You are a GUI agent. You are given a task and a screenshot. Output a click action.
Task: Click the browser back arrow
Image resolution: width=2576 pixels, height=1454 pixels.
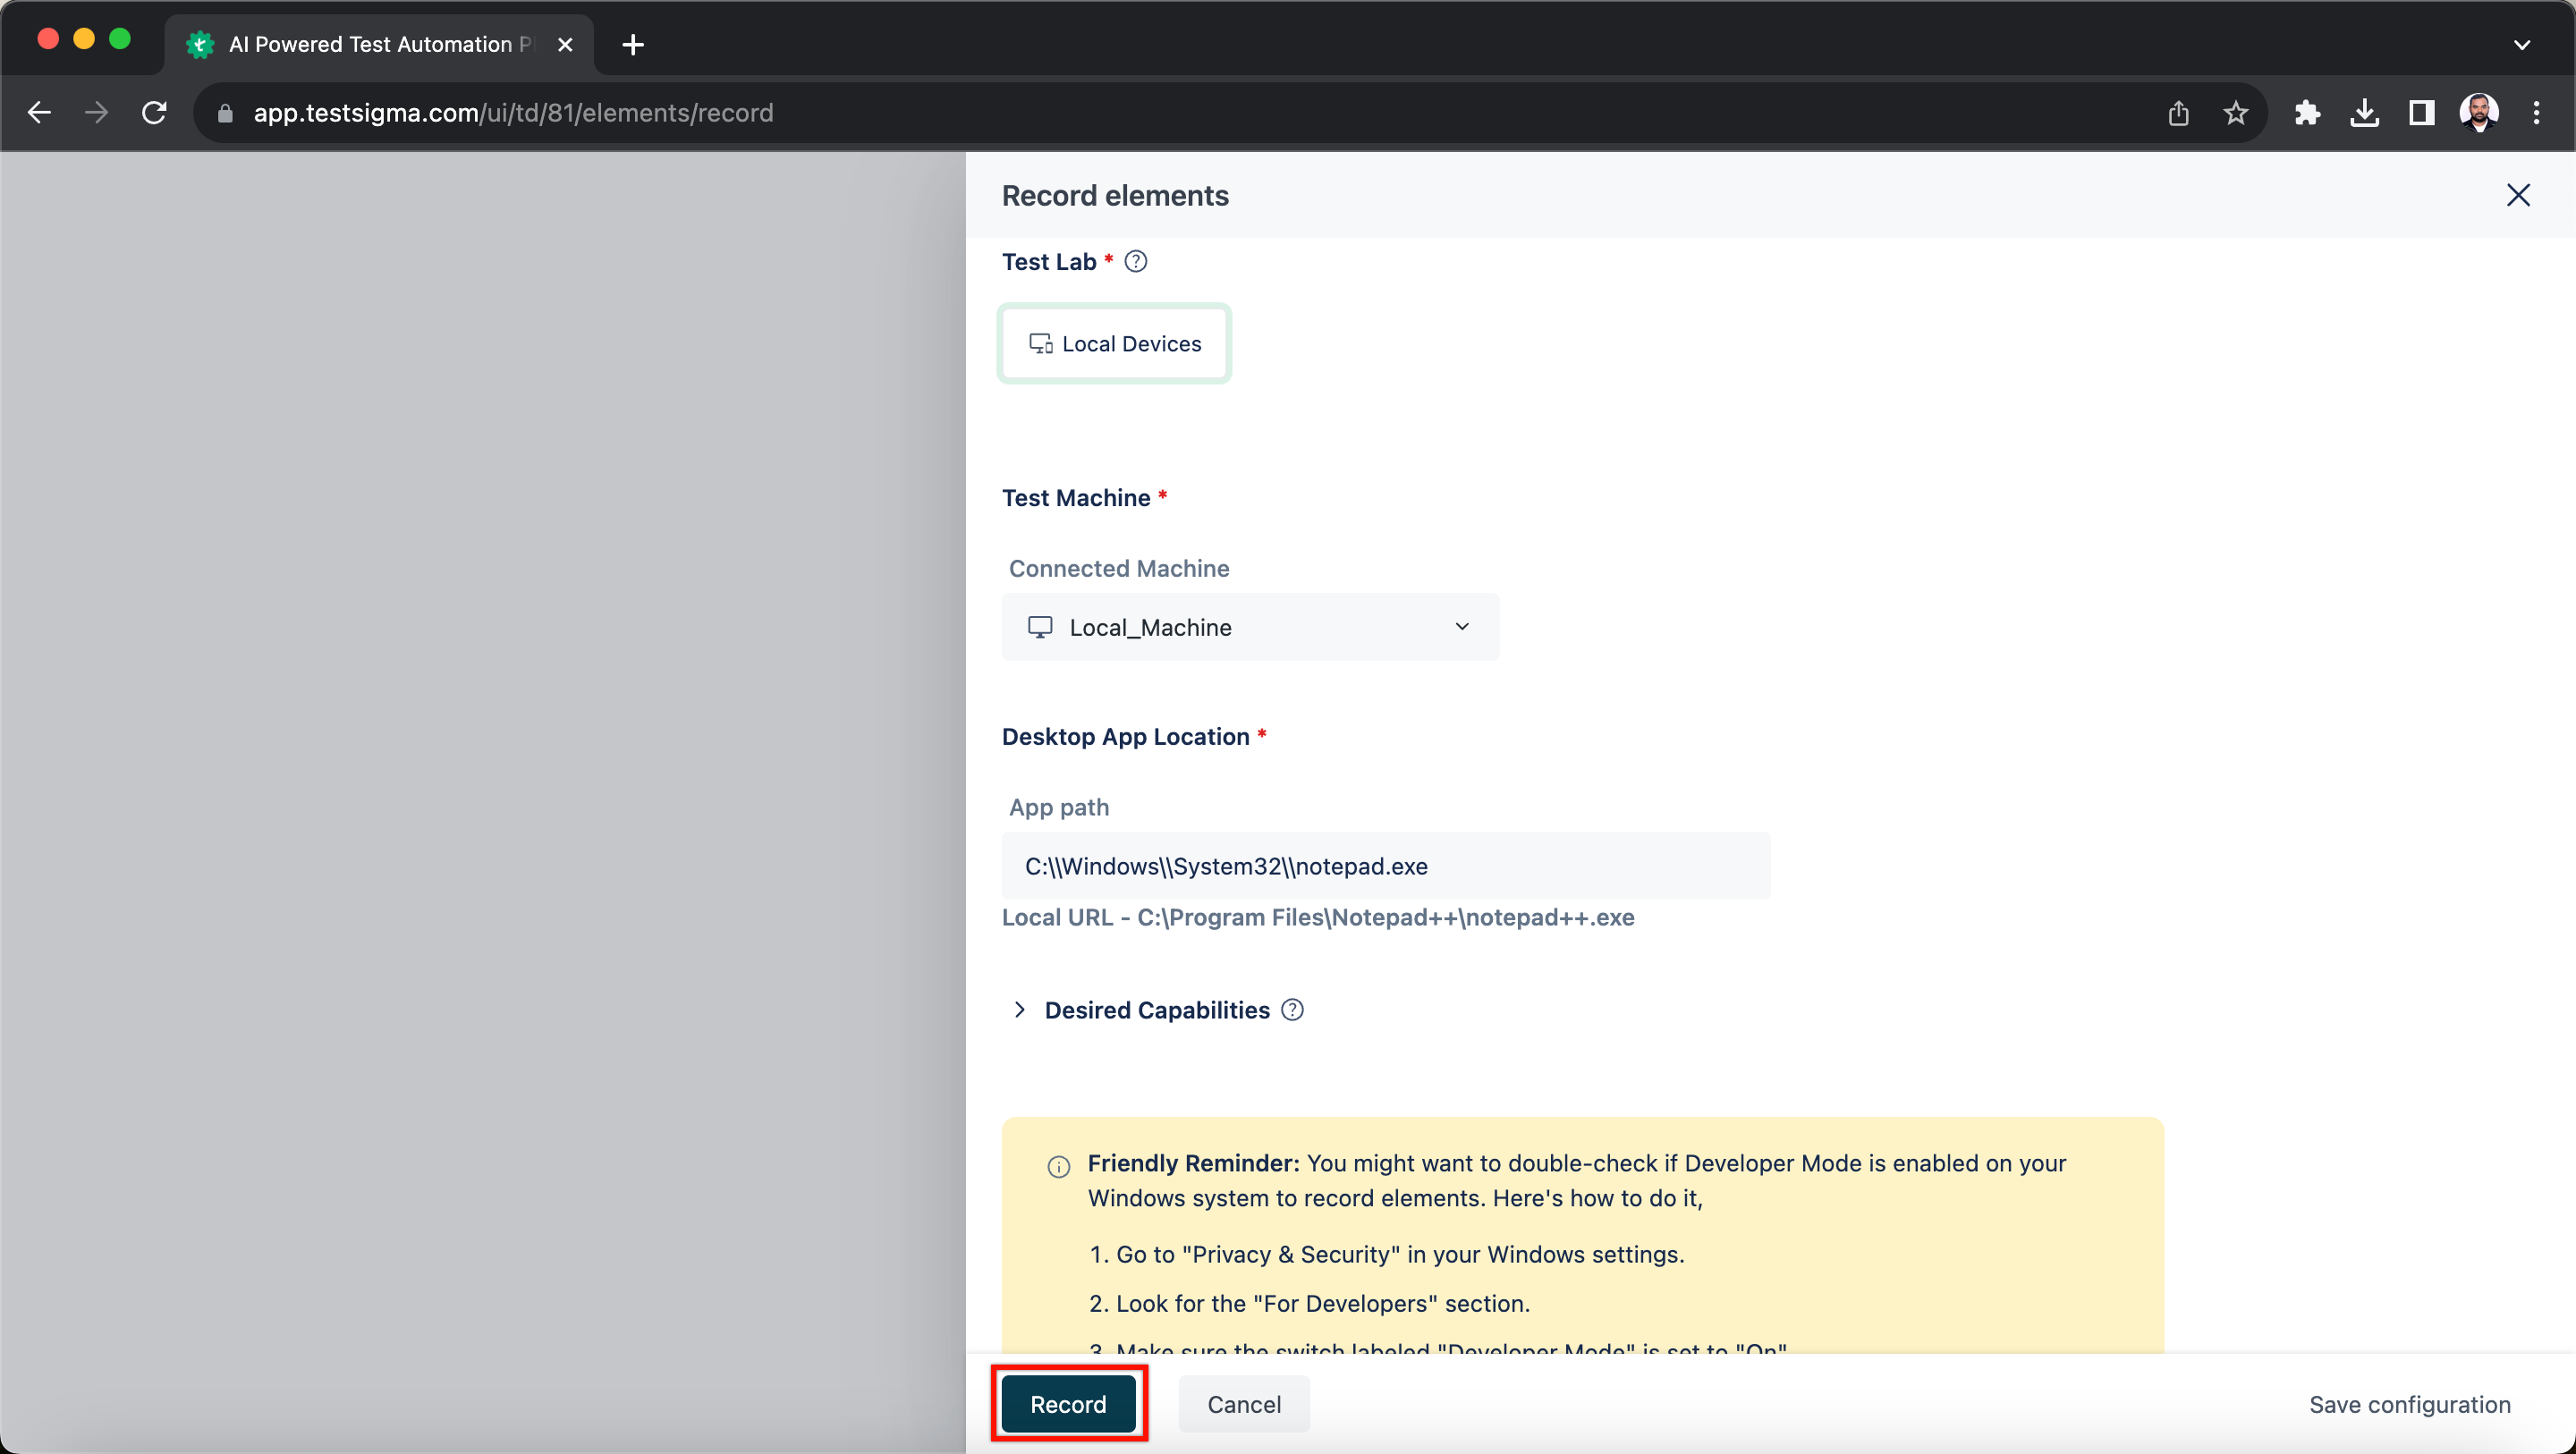(39, 113)
